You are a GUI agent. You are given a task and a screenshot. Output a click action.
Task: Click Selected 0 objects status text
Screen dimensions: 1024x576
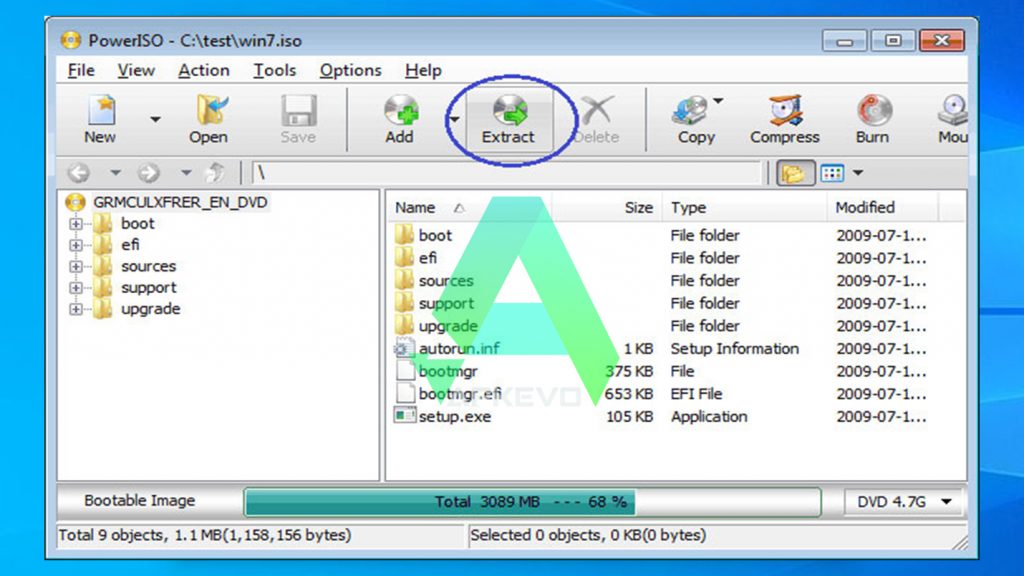(588, 535)
